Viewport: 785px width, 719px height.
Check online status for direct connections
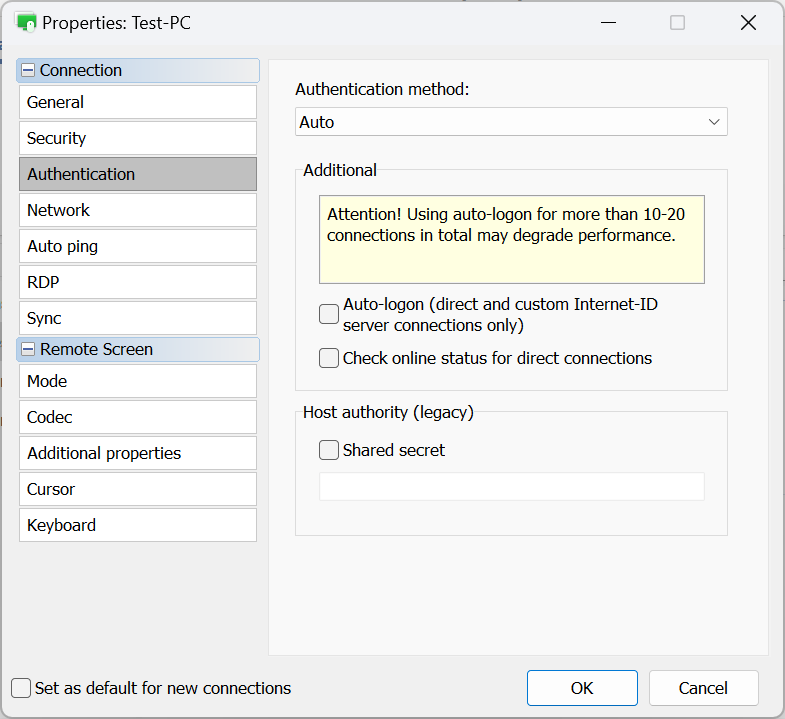[x=329, y=358]
